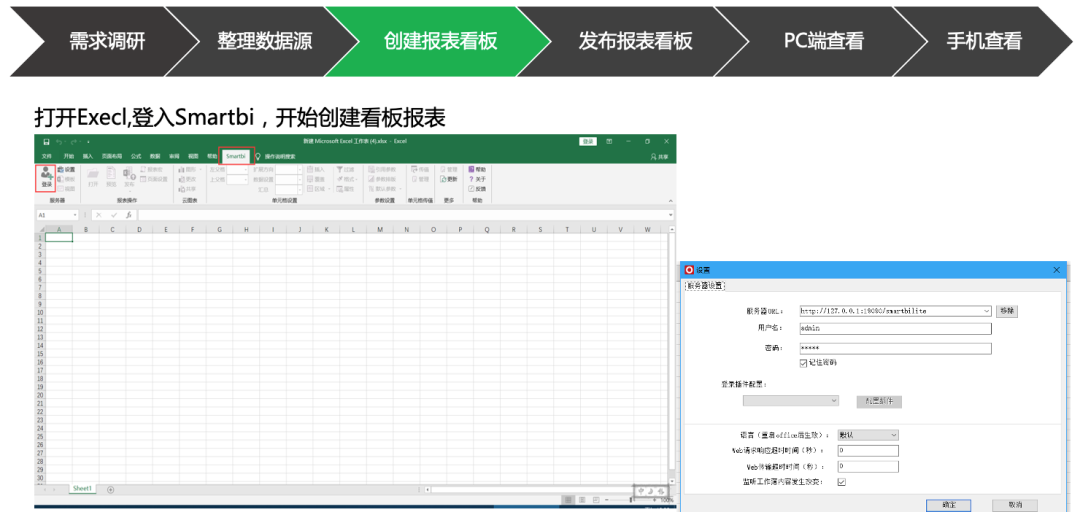Viewport: 1080px width, 512px height.
Task: Click the Excel zoom slider
Action: point(630,500)
